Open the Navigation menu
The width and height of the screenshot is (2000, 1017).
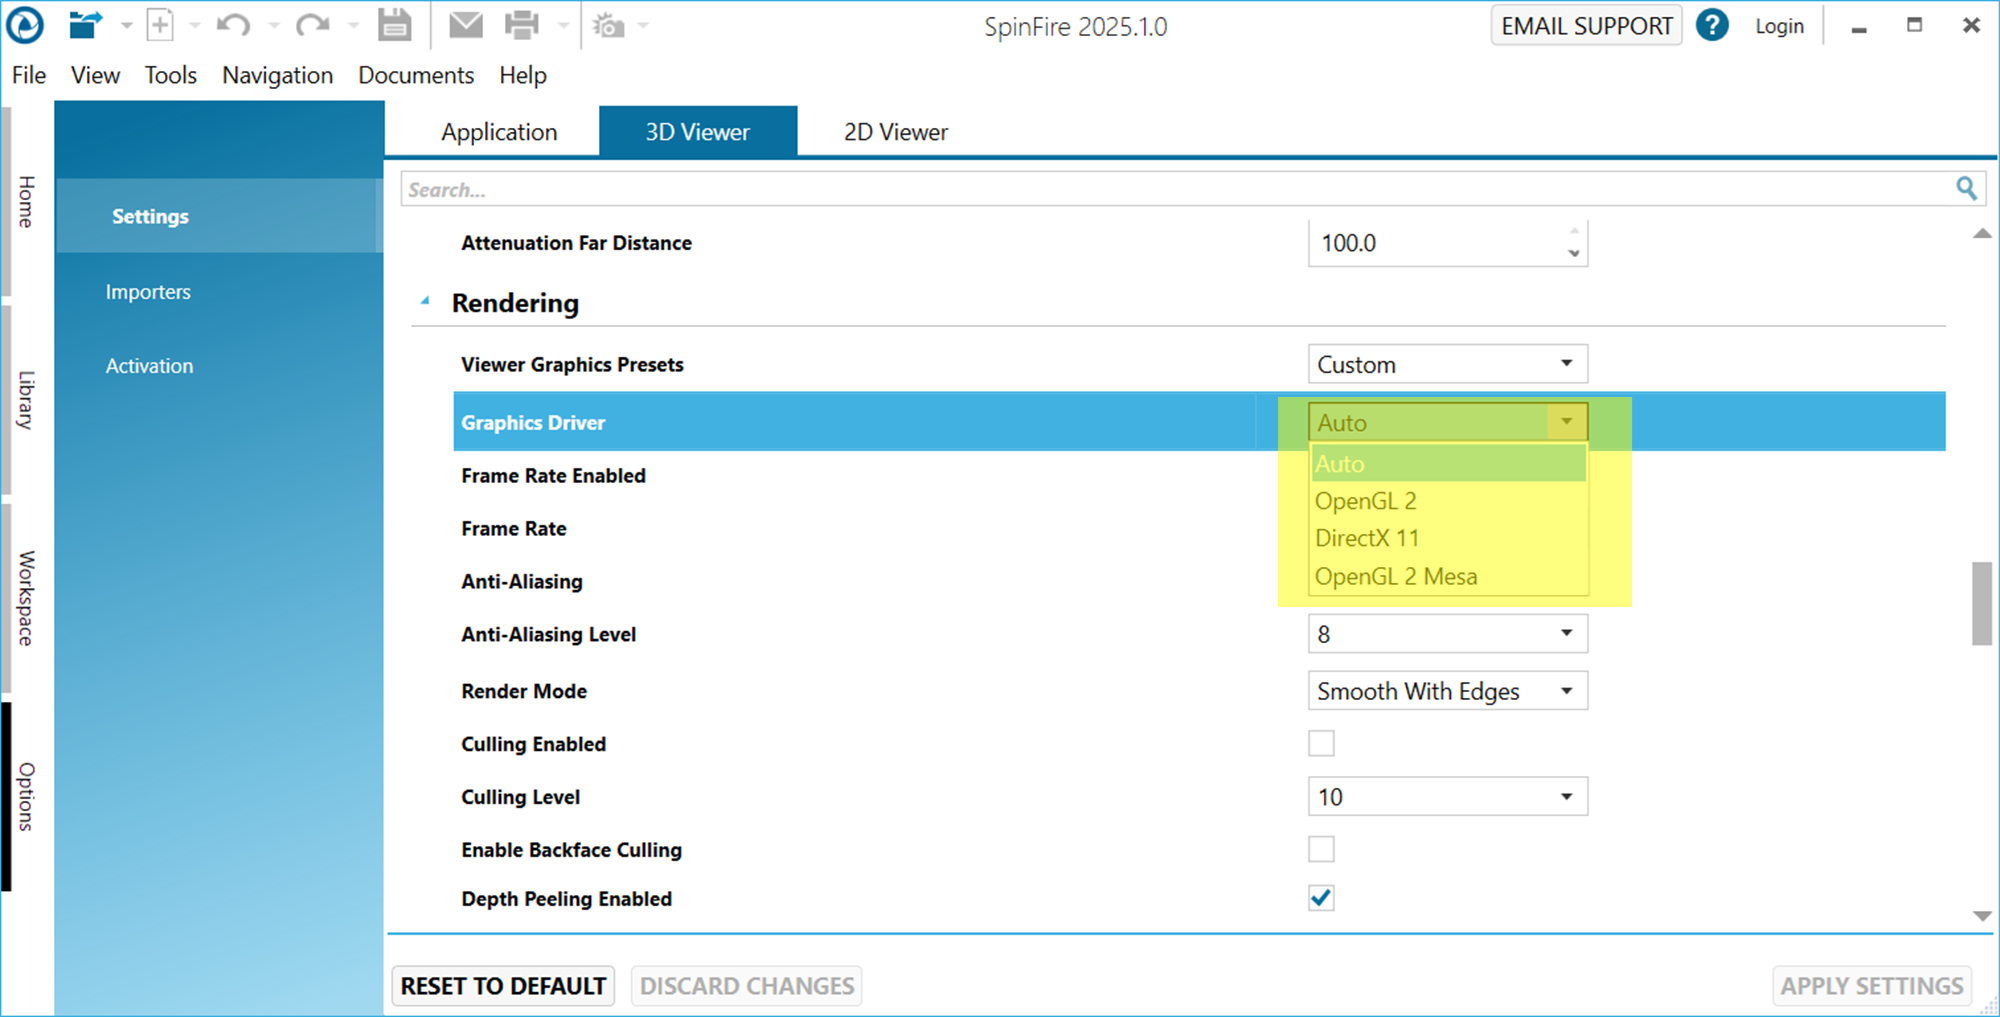coord(277,75)
